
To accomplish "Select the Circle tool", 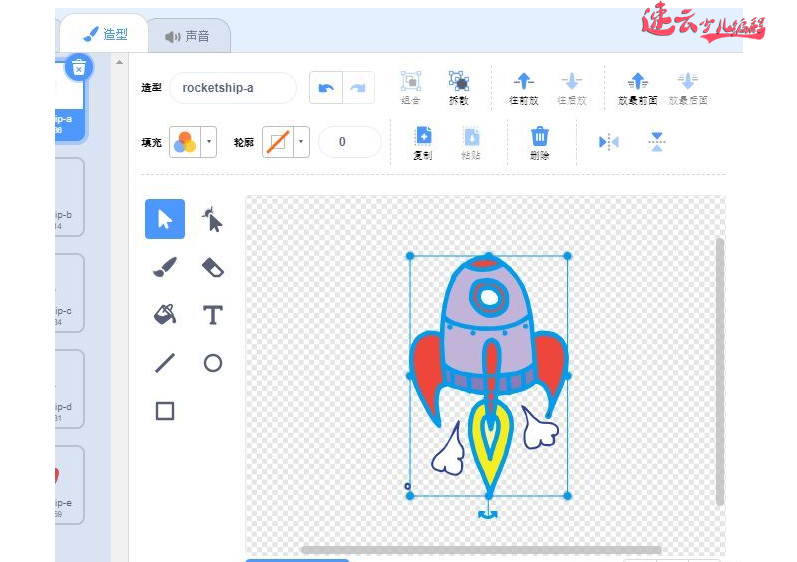I will click(x=212, y=363).
